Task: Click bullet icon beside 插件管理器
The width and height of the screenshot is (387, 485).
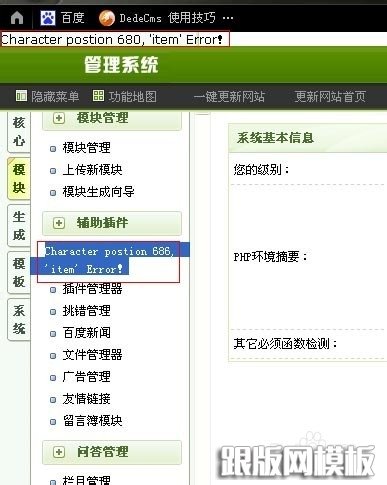Action: [x=53, y=290]
